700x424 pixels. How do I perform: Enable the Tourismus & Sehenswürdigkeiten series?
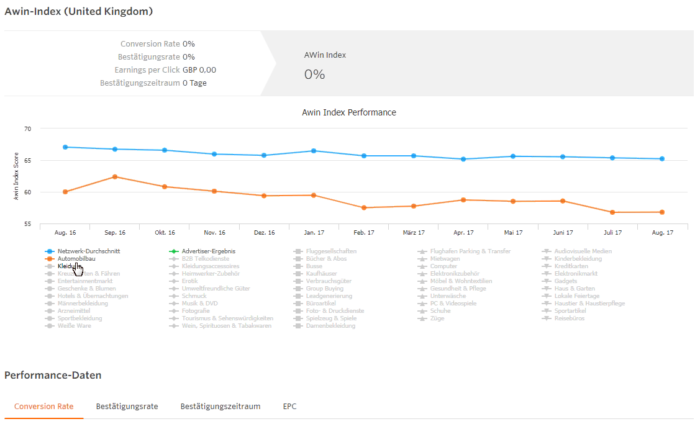pyautogui.click(x=221, y=319)
